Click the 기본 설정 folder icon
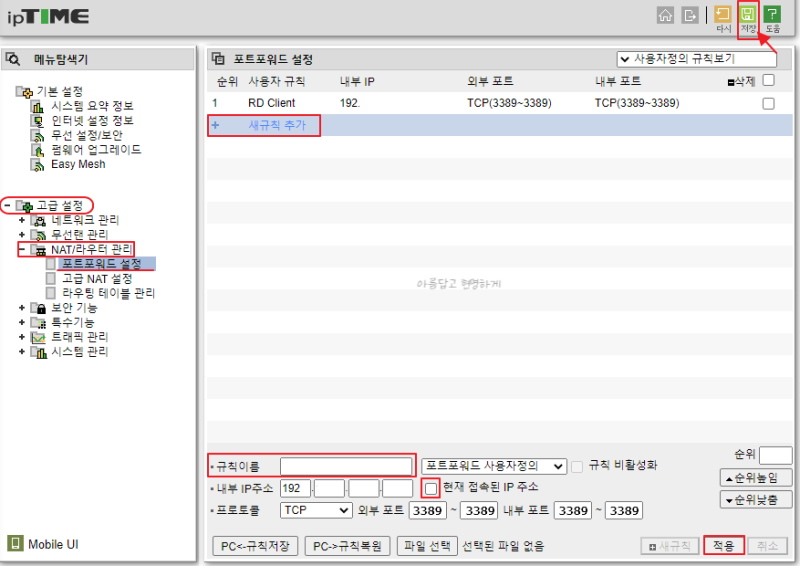This screenshot has height=566, width=800. tap(24, 92)
